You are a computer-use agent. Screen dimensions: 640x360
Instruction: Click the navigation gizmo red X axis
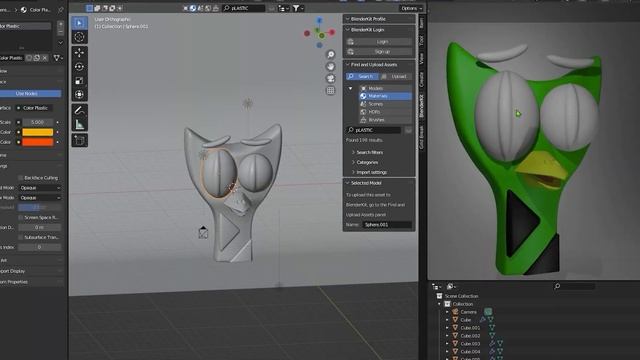[x=332, y=32]
